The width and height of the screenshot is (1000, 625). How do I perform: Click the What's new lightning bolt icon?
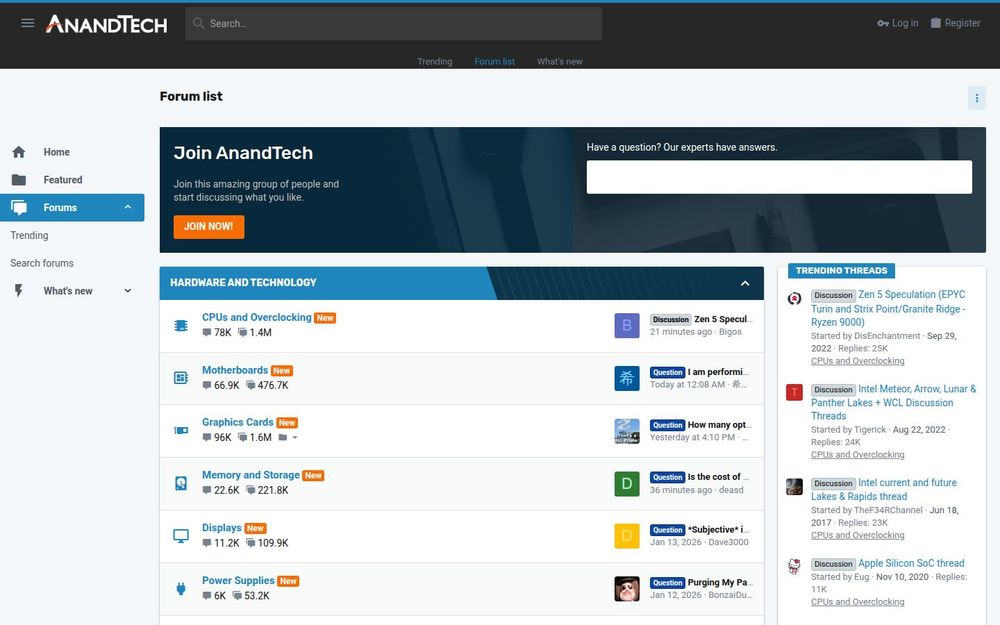pos(18,291)
